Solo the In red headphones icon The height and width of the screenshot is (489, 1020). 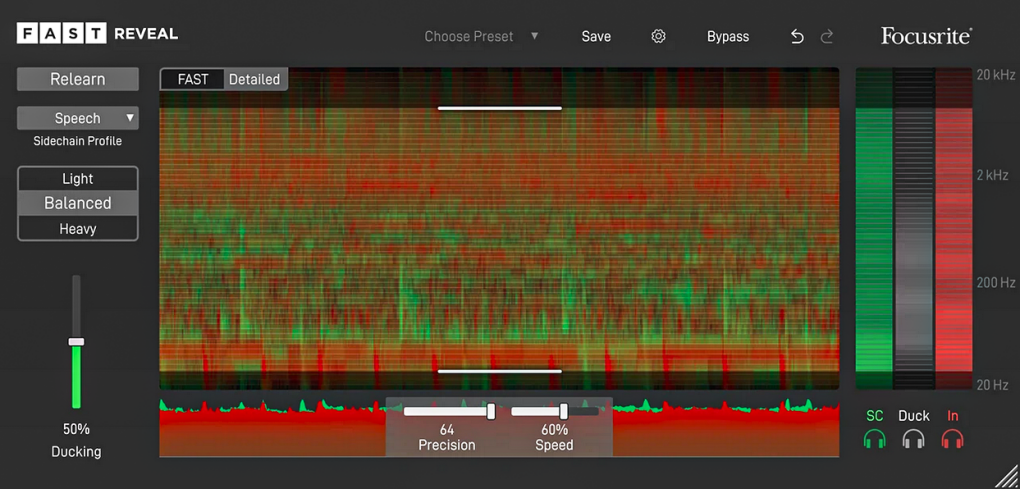coord(952,439)
